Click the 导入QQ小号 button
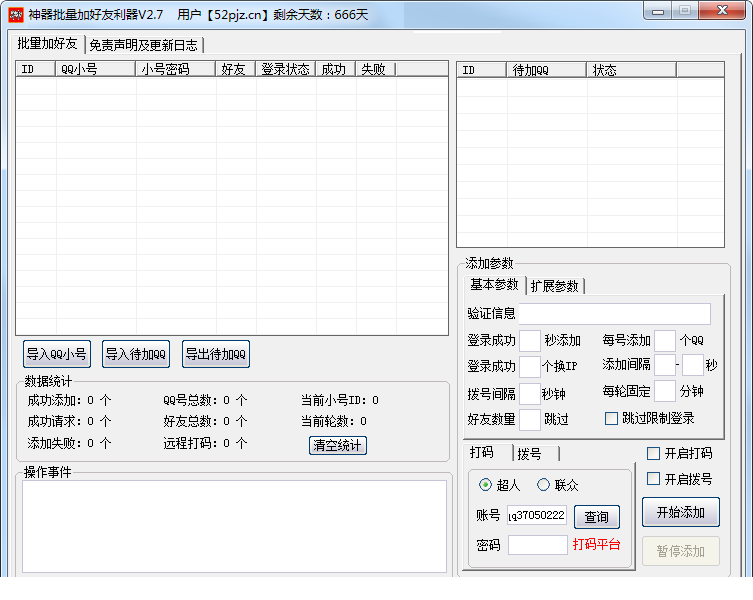 tap(57, 355)
